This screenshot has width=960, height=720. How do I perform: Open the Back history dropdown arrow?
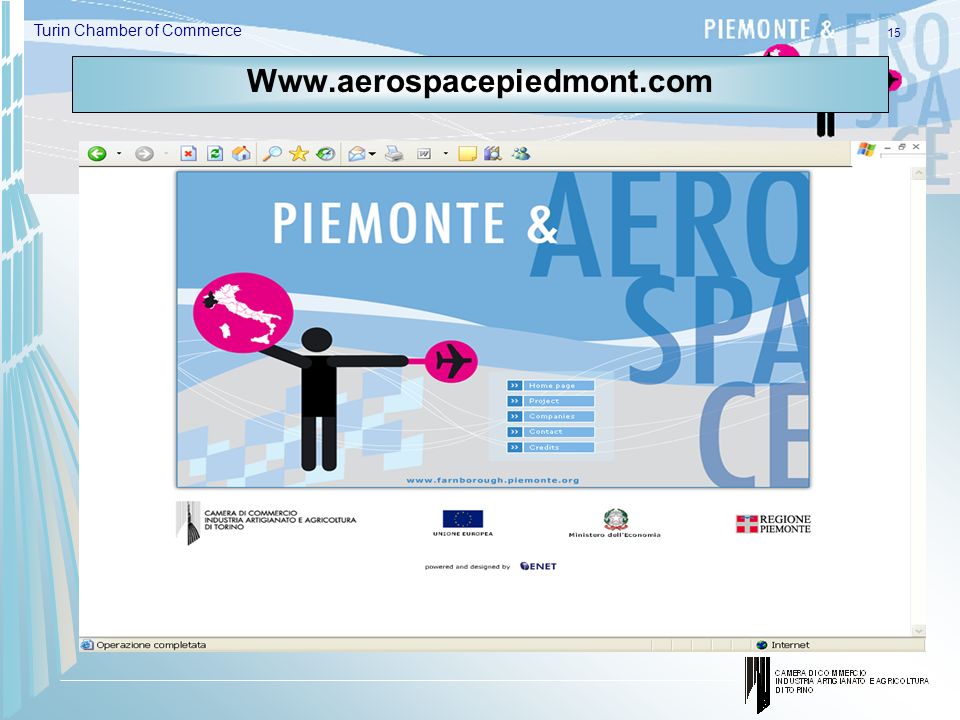pos(119,153)
